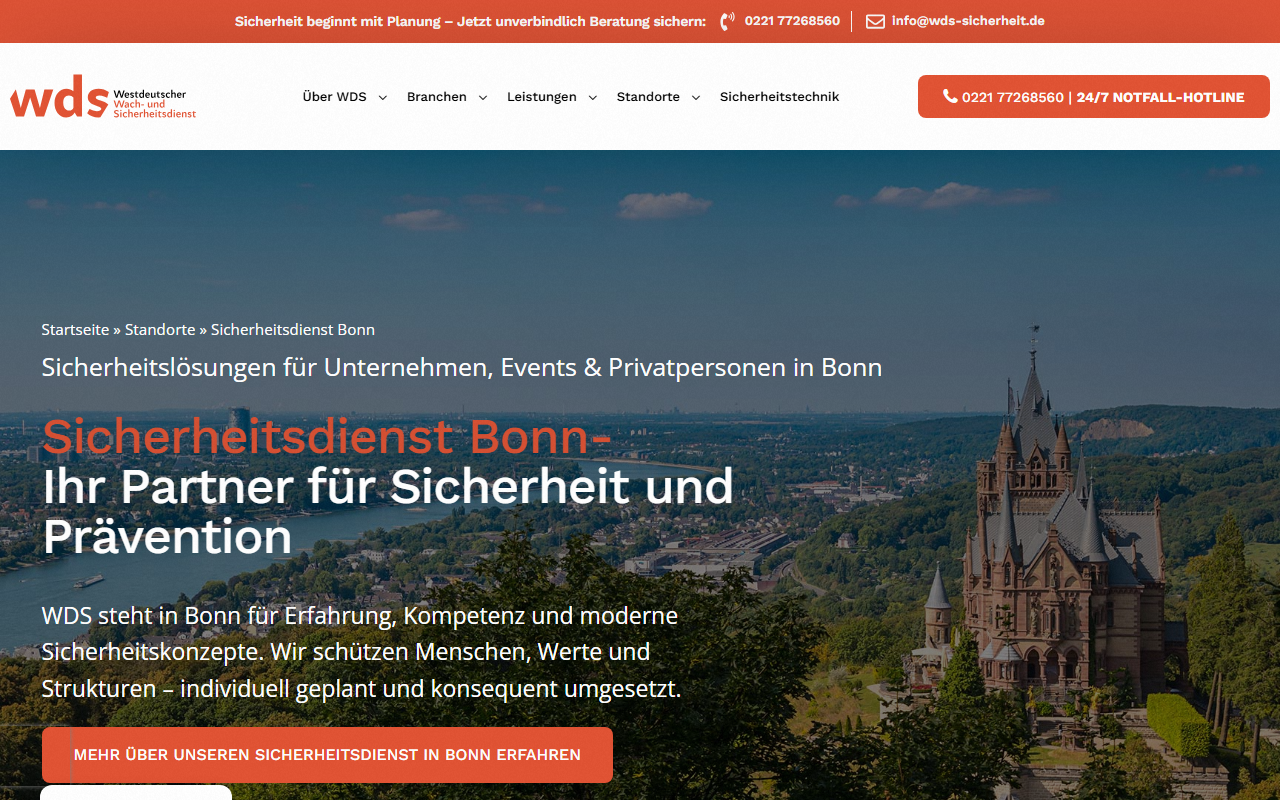Click the Sicherheitsdienst Bonn breadcrumb text

point(293,330)
